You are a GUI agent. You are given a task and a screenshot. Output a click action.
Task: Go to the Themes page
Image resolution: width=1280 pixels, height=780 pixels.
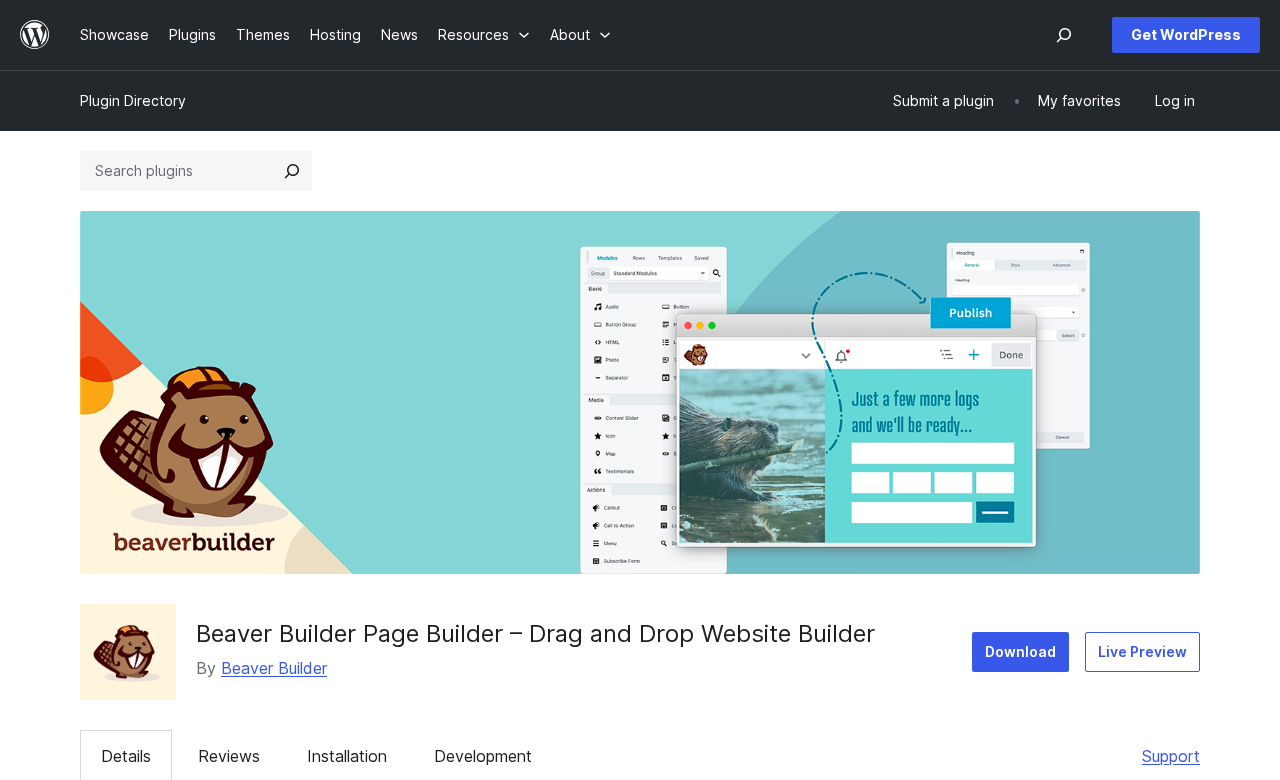[x=263, y=35]
